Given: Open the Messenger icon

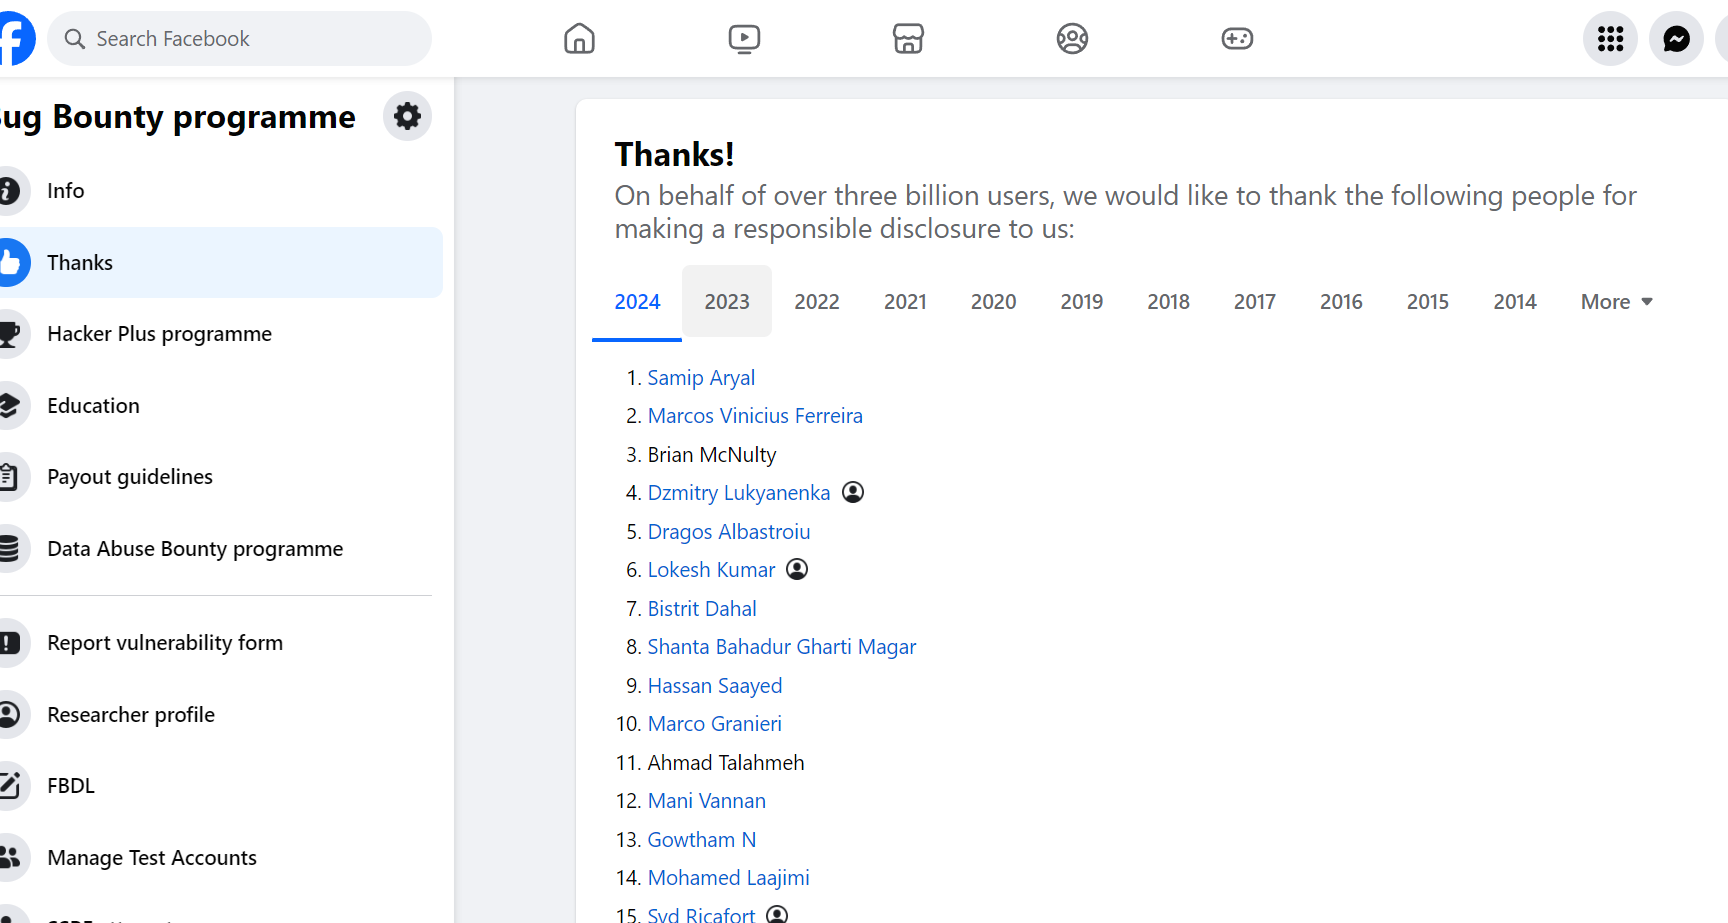Looking at the screenshot, I should coord(1676,39).
